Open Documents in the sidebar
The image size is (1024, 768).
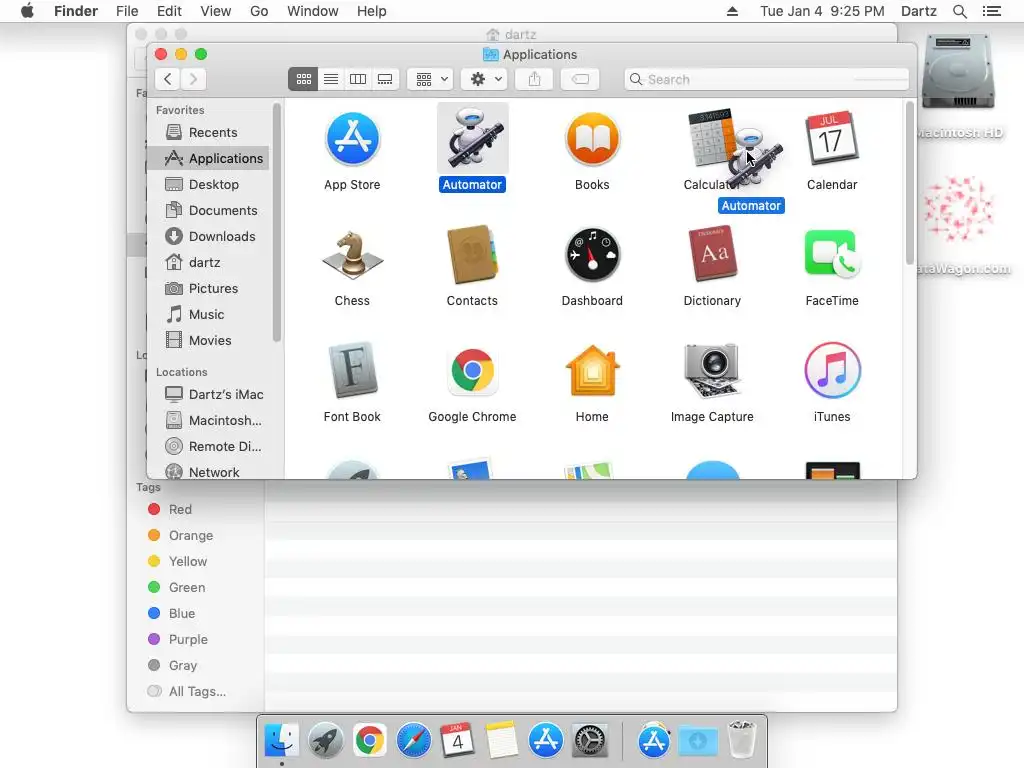point(208,210)
